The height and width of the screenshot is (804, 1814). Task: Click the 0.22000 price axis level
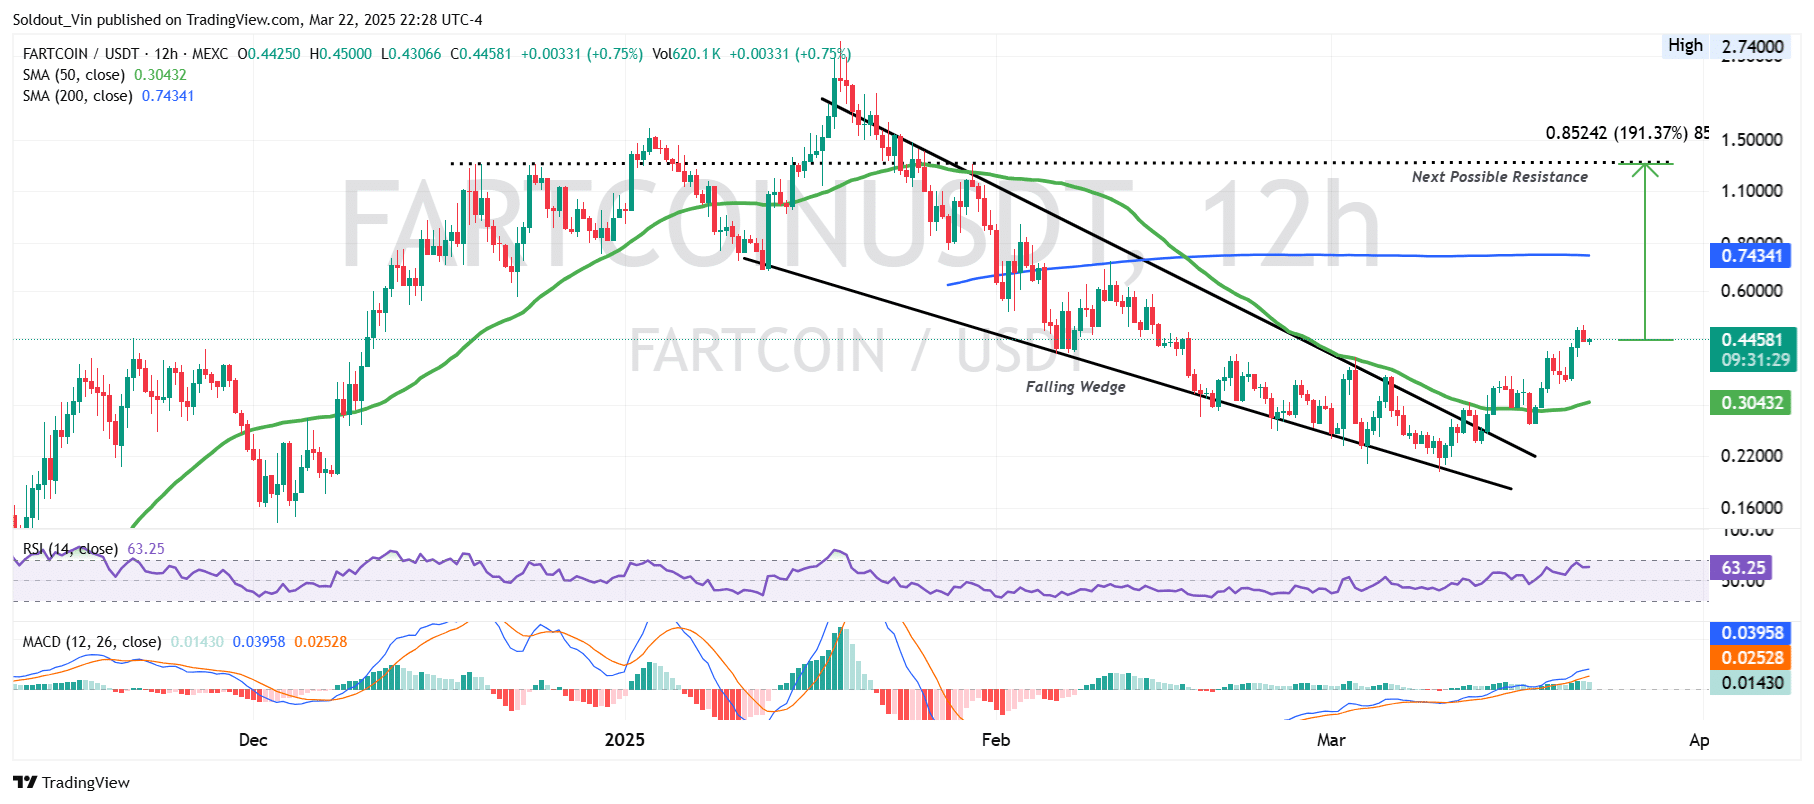[x=1751, y=456]
